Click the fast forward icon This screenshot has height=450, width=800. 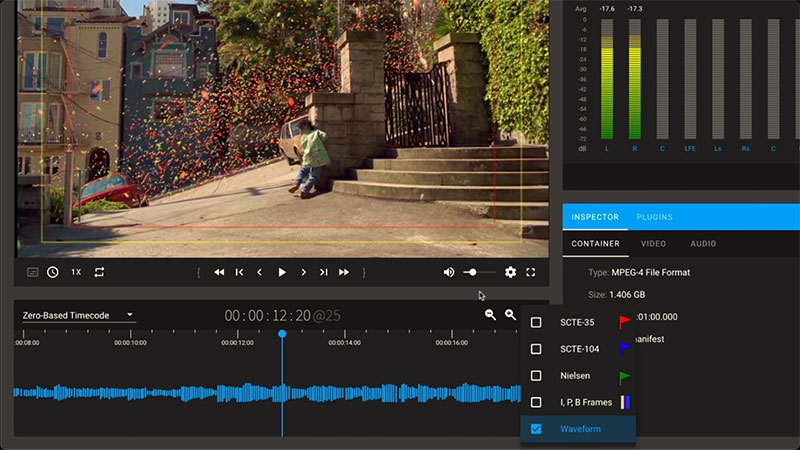(x=344, y=272)
